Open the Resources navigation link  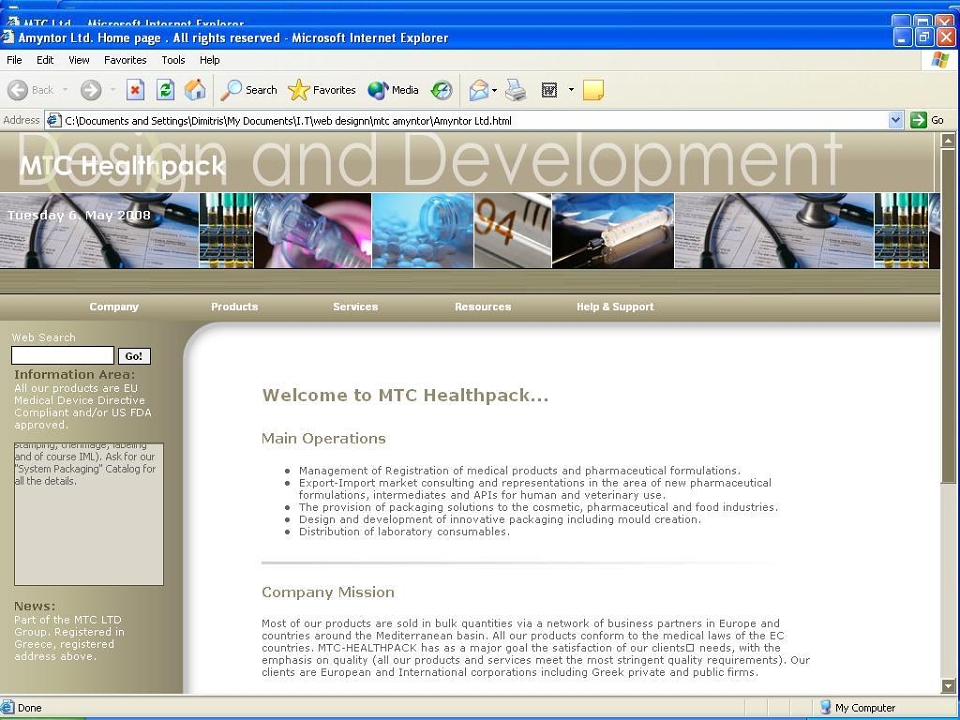[x=482, y=307]
